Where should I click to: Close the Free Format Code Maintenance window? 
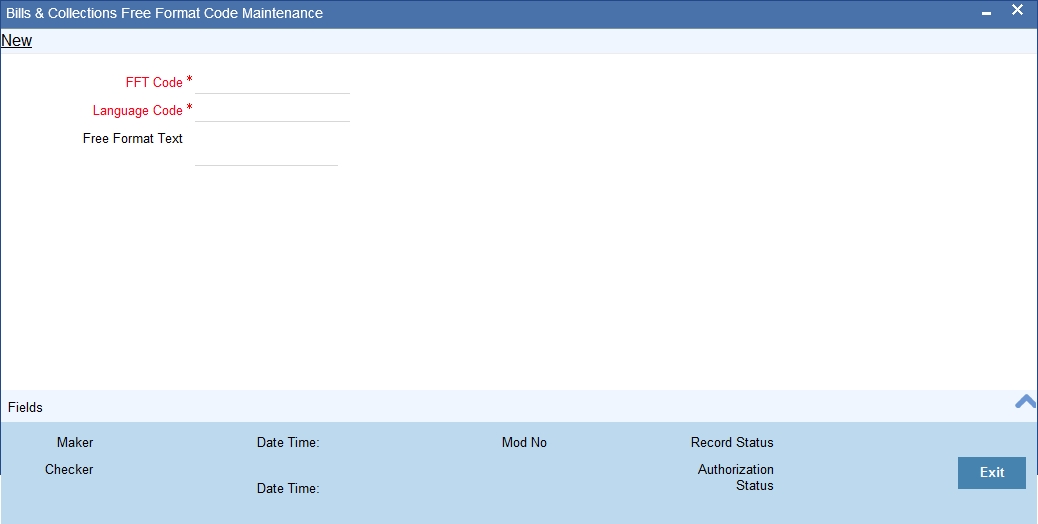[1017, 10]
